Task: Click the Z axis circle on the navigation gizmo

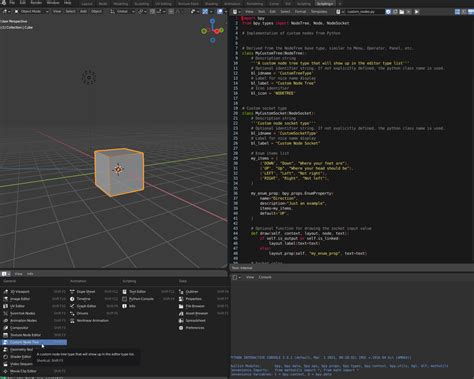Action: click(212, 21)
